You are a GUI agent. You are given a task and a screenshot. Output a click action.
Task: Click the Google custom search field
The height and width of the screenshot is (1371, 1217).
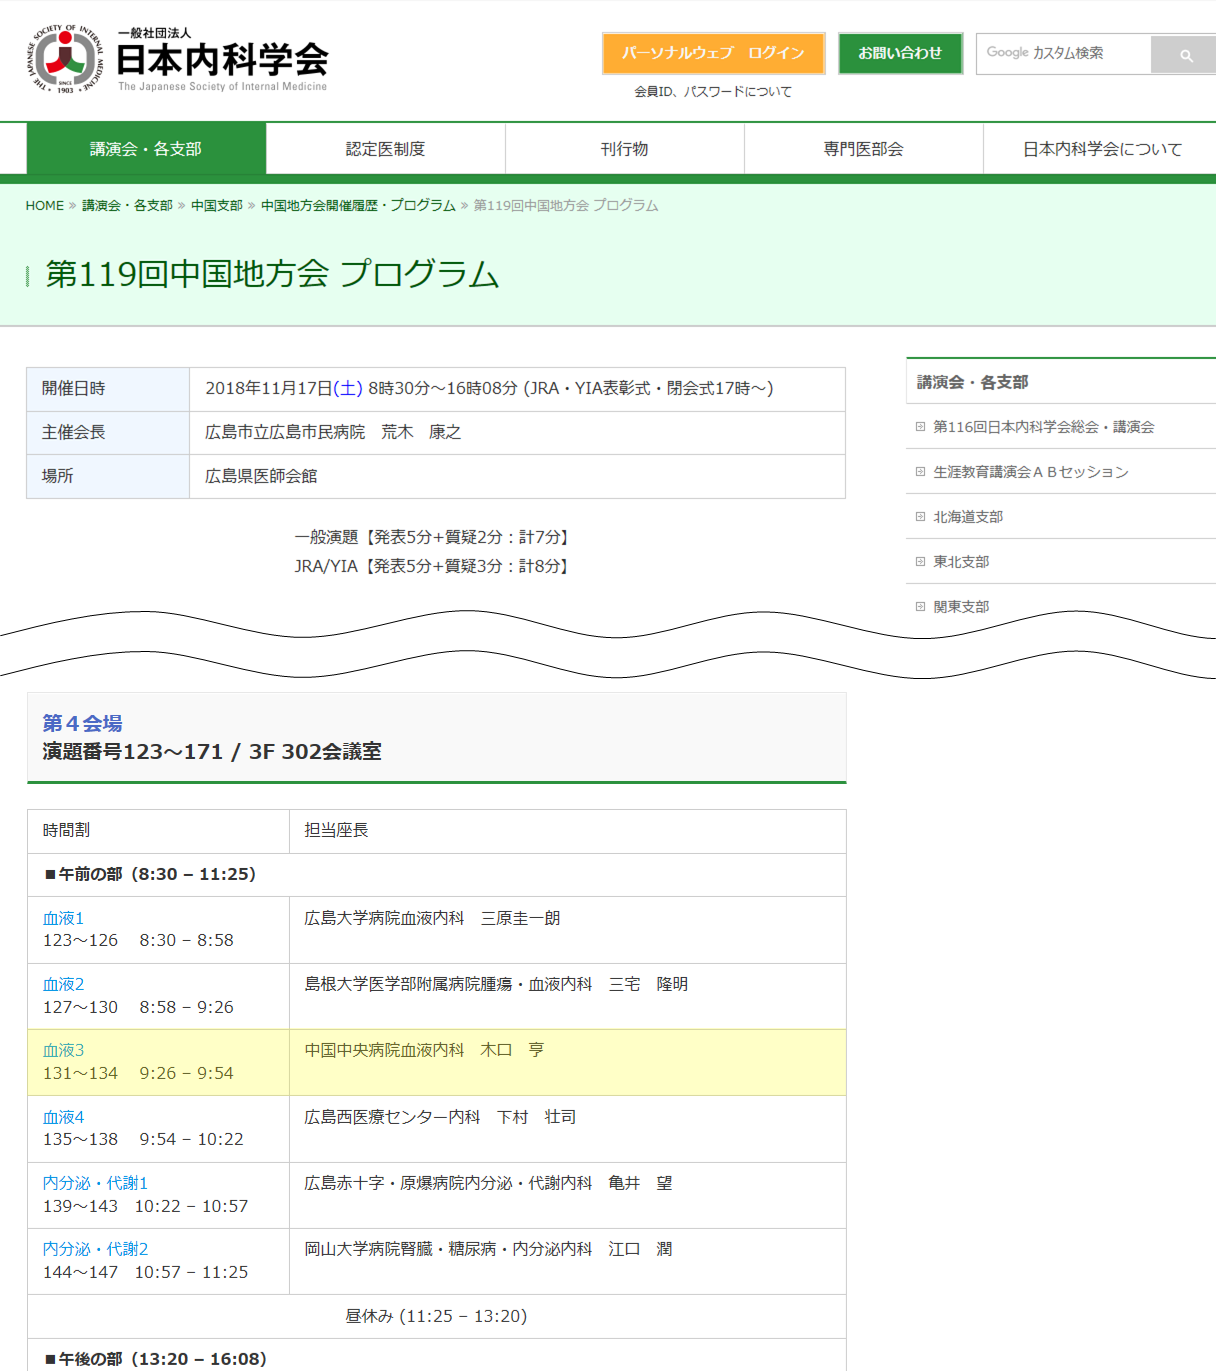coord(1063,54)
